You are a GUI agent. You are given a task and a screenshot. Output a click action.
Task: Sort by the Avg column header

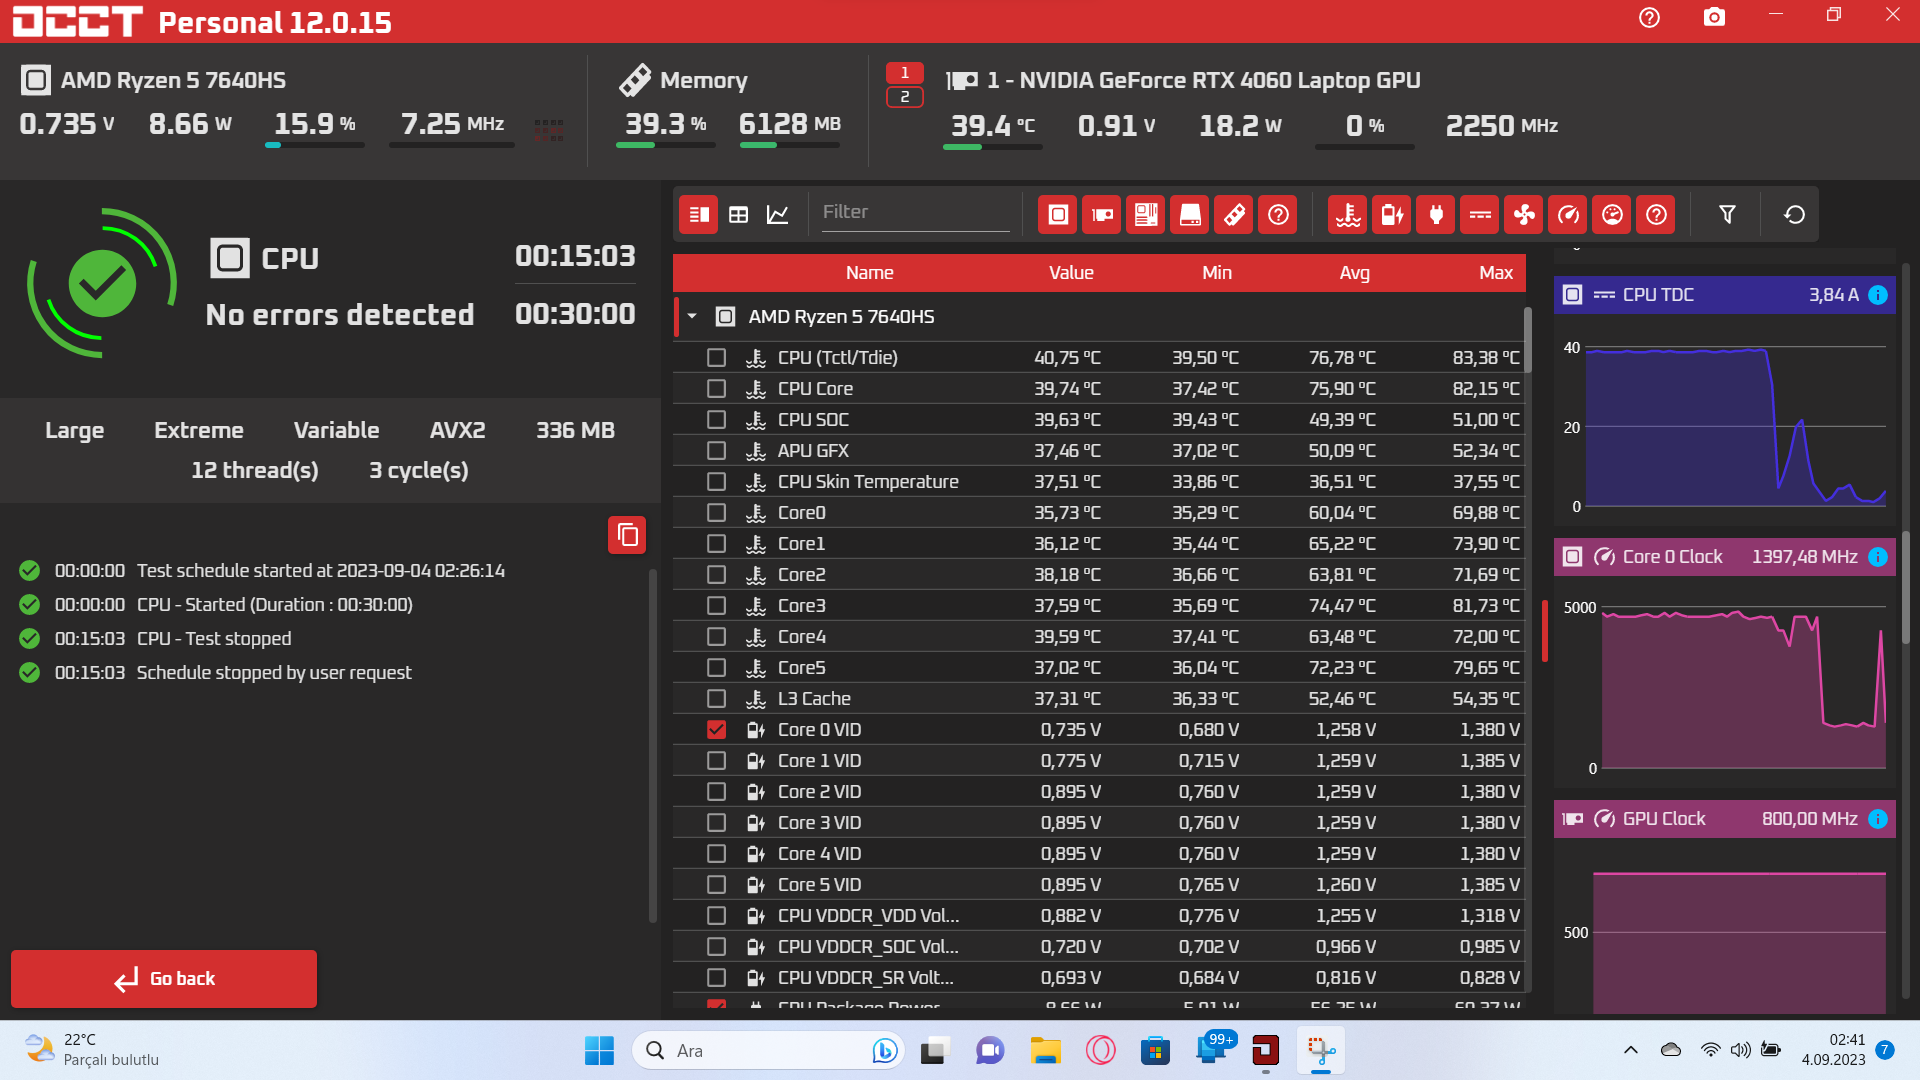[1354, 273]
